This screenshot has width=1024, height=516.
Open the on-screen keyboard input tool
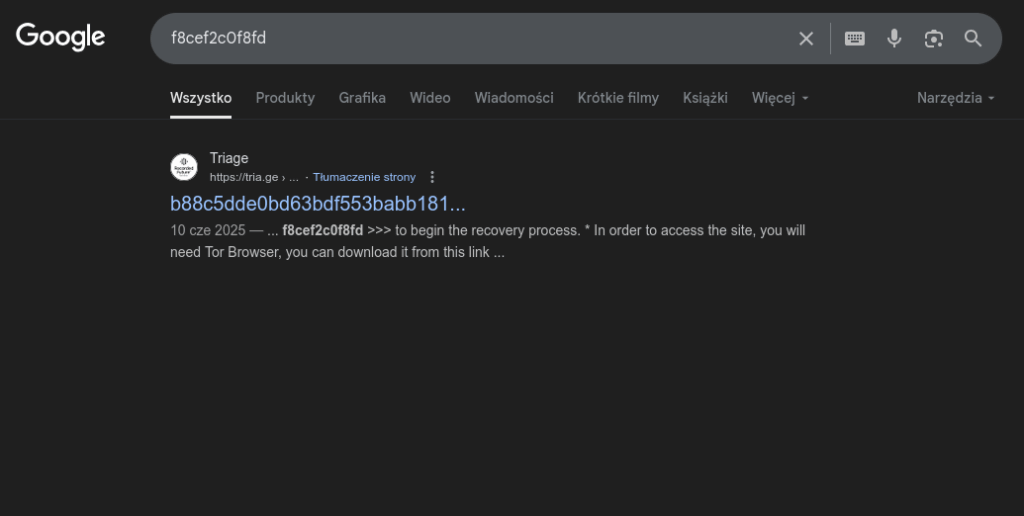[x=855, y=39]
